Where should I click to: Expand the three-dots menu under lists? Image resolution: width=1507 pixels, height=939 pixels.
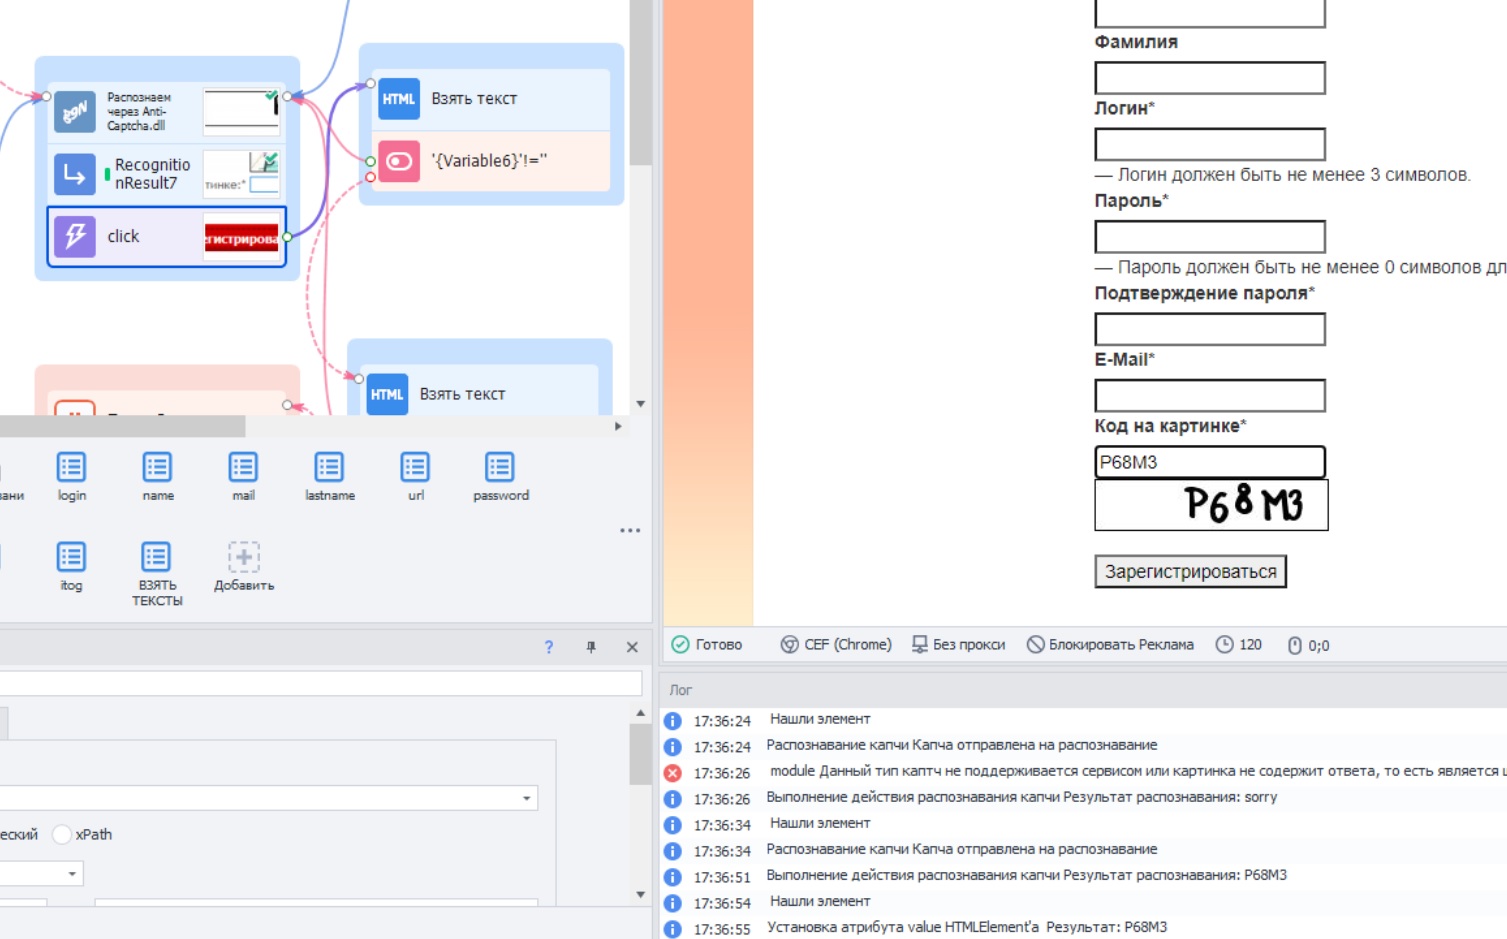630,531
